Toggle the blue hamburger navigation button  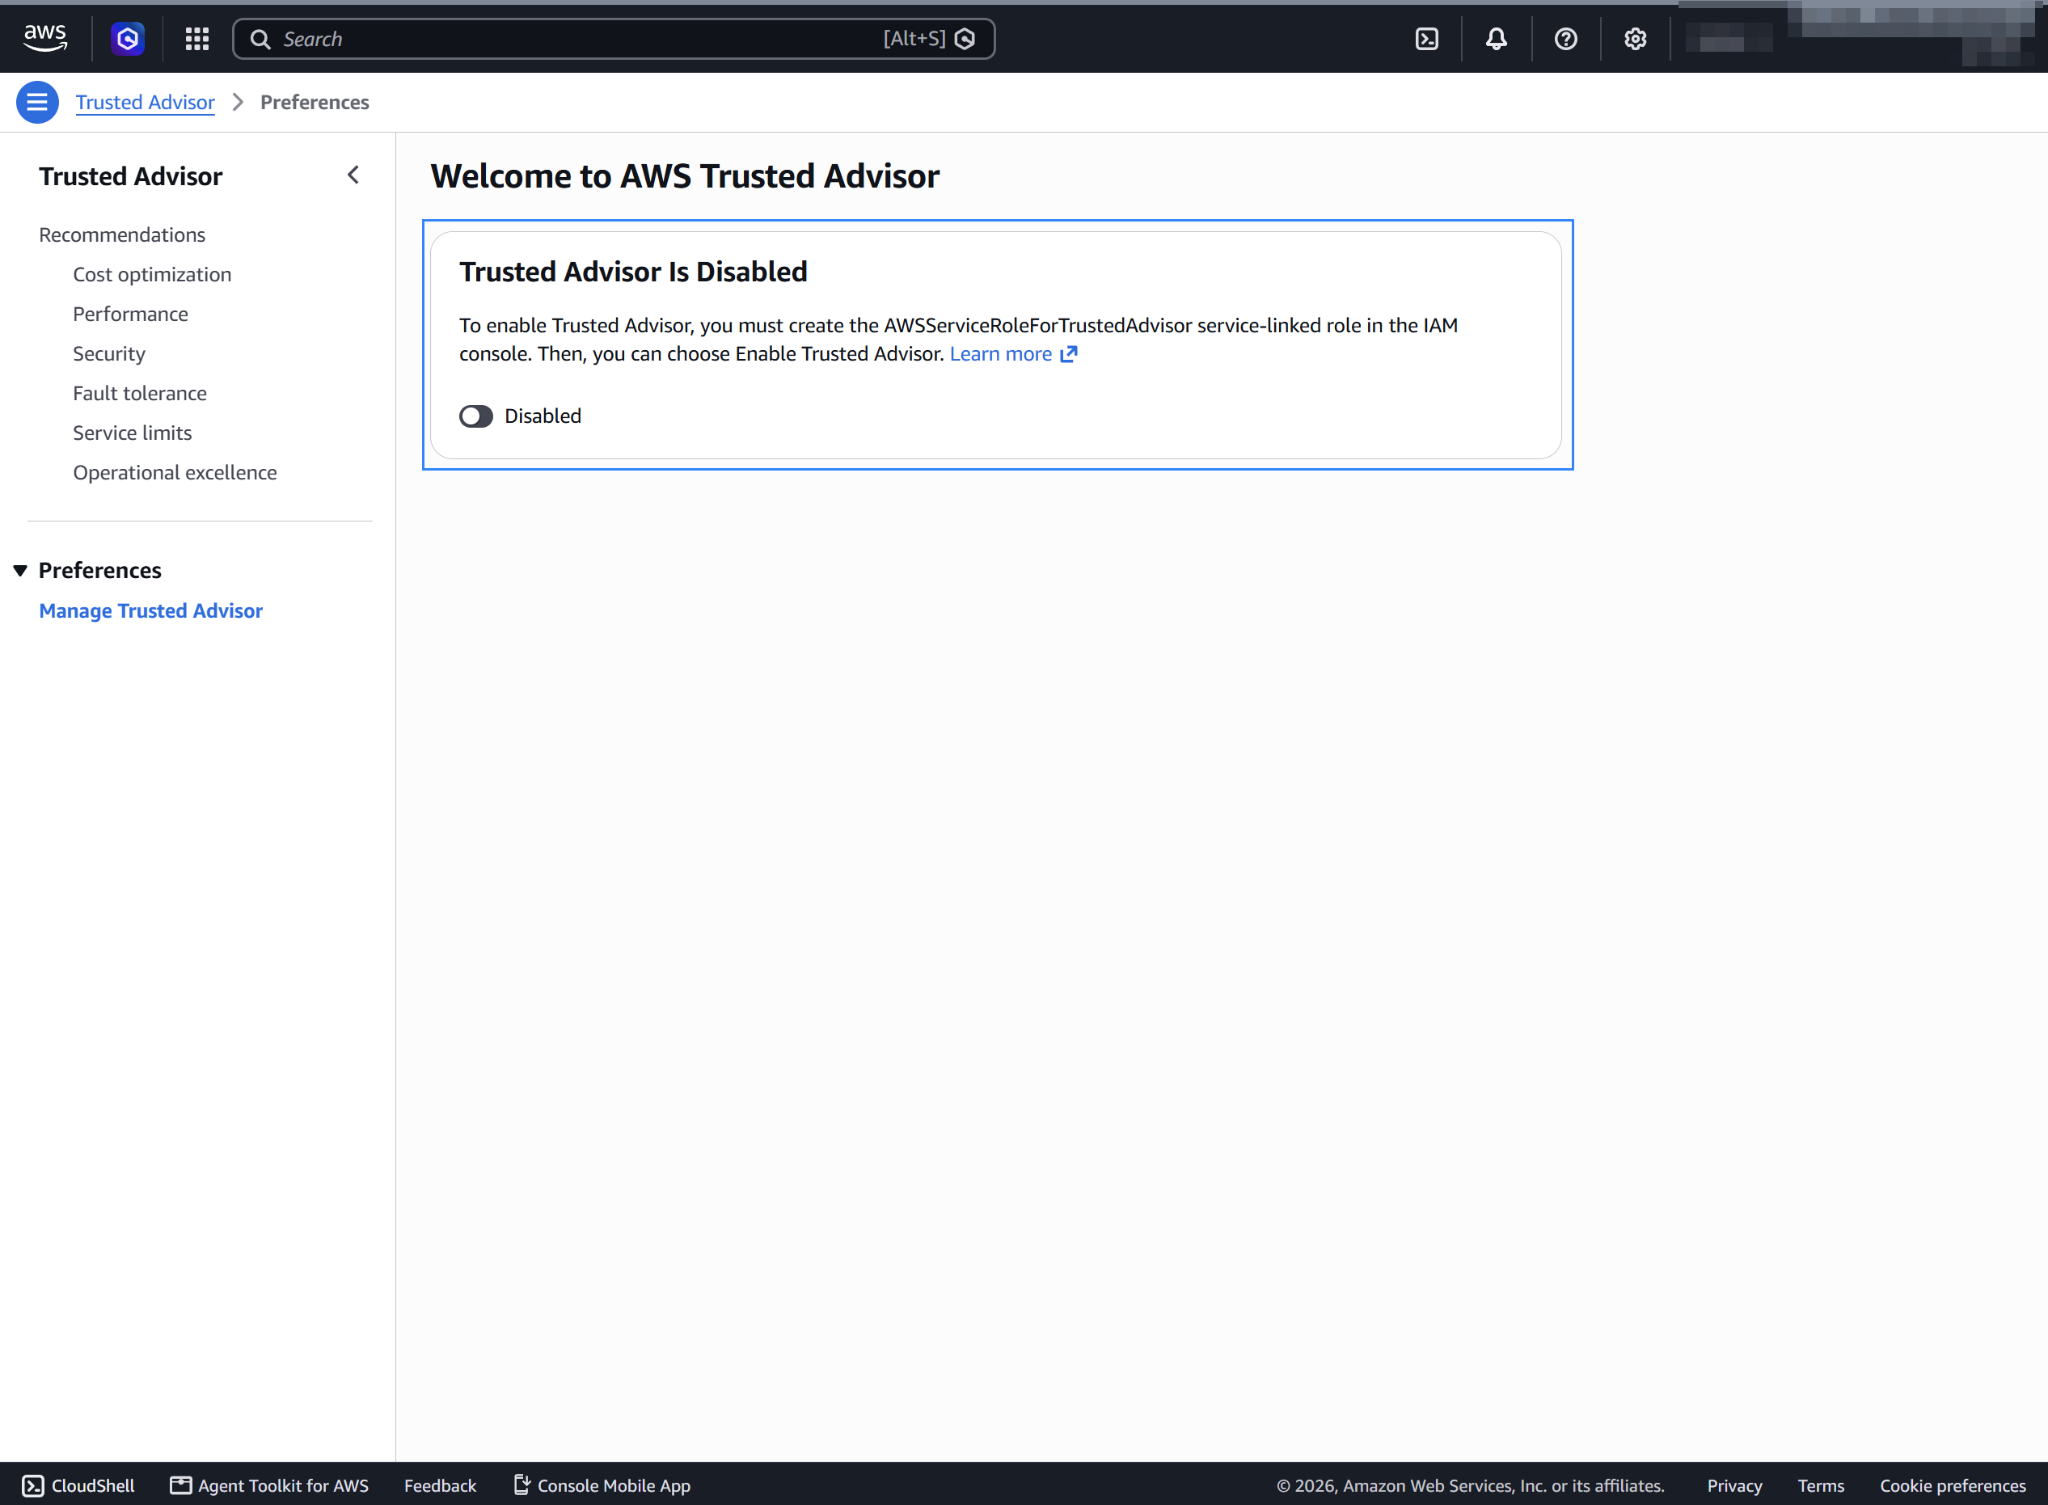tap(37, 102)
